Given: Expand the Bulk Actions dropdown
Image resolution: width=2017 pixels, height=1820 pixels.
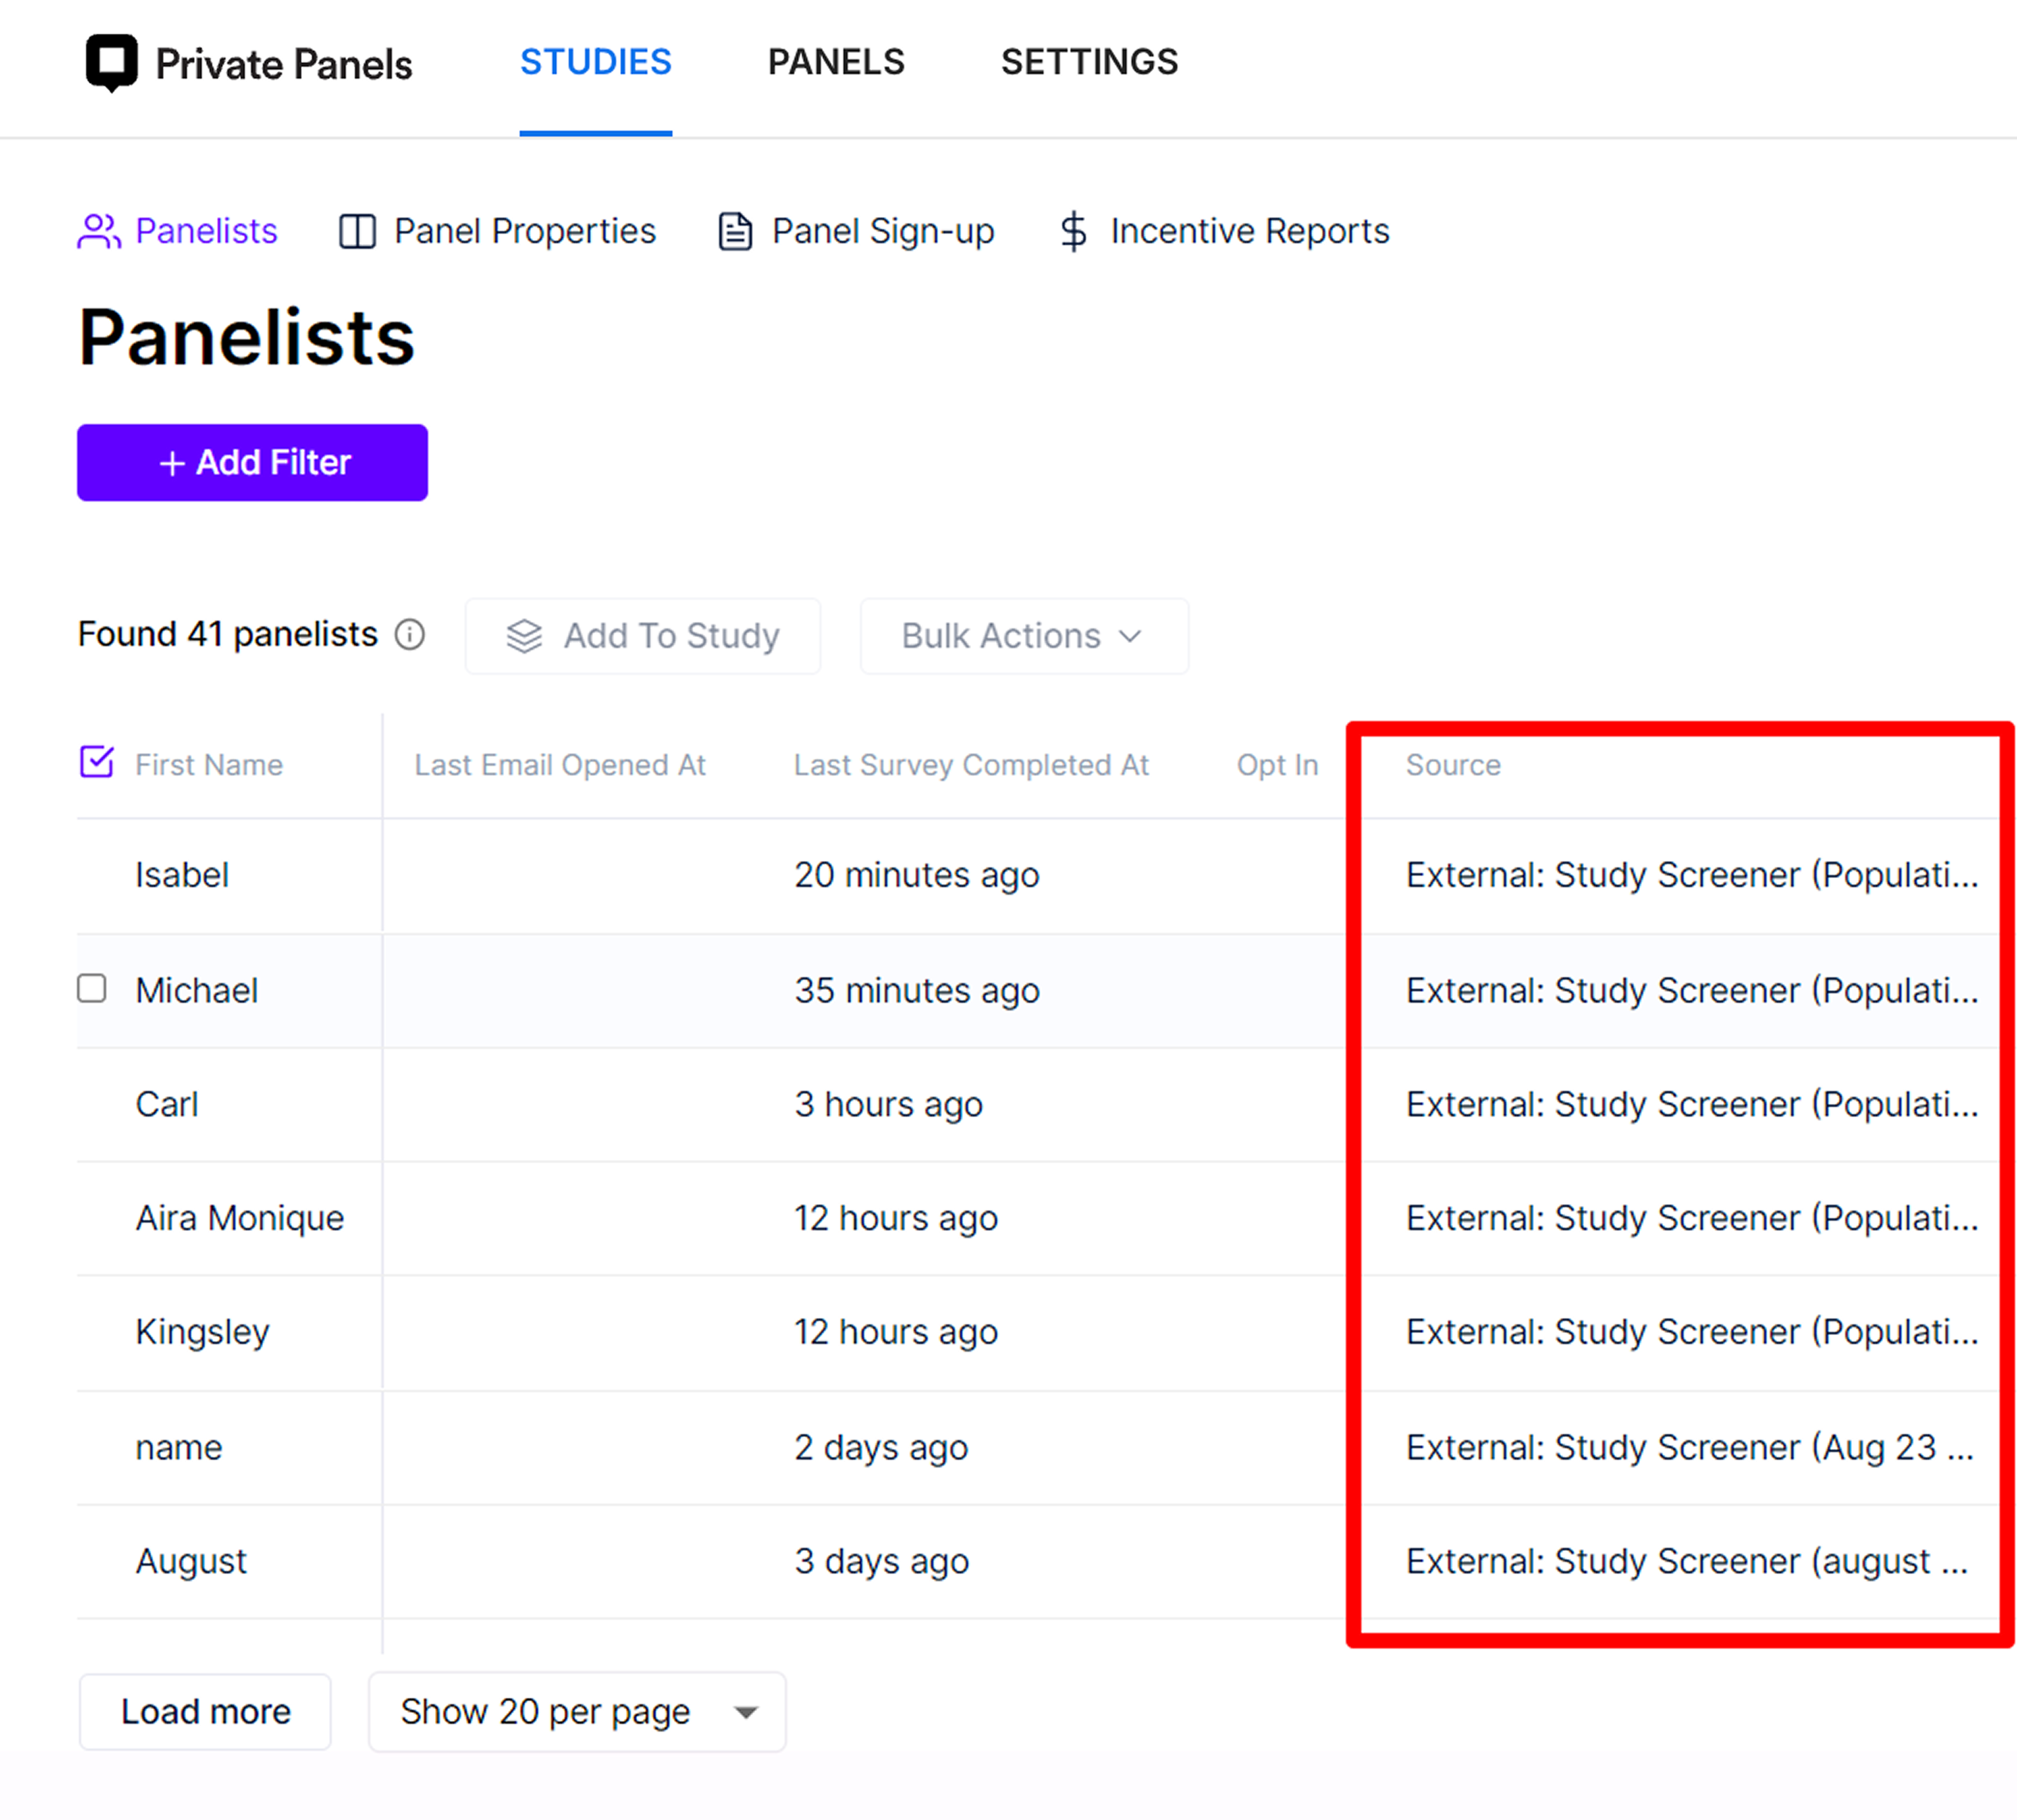Looking at the screenshot, I should point(1023,636).
